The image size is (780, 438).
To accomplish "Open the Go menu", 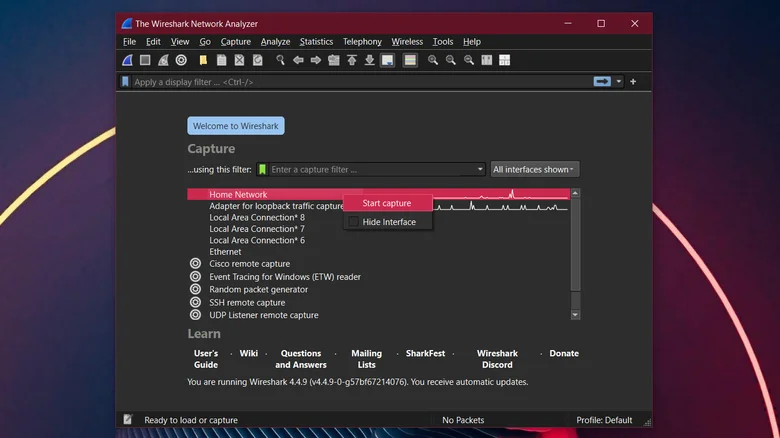I will (205, 42).
